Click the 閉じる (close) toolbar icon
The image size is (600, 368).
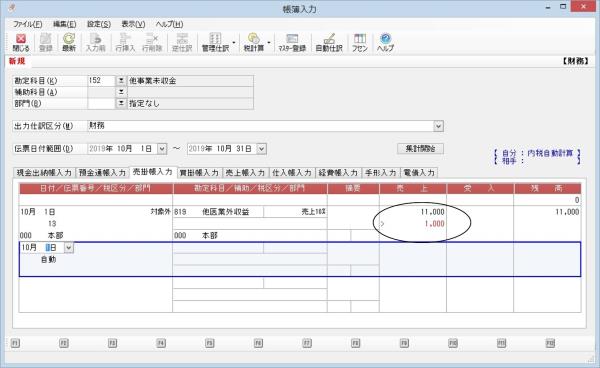click(21, 42)
